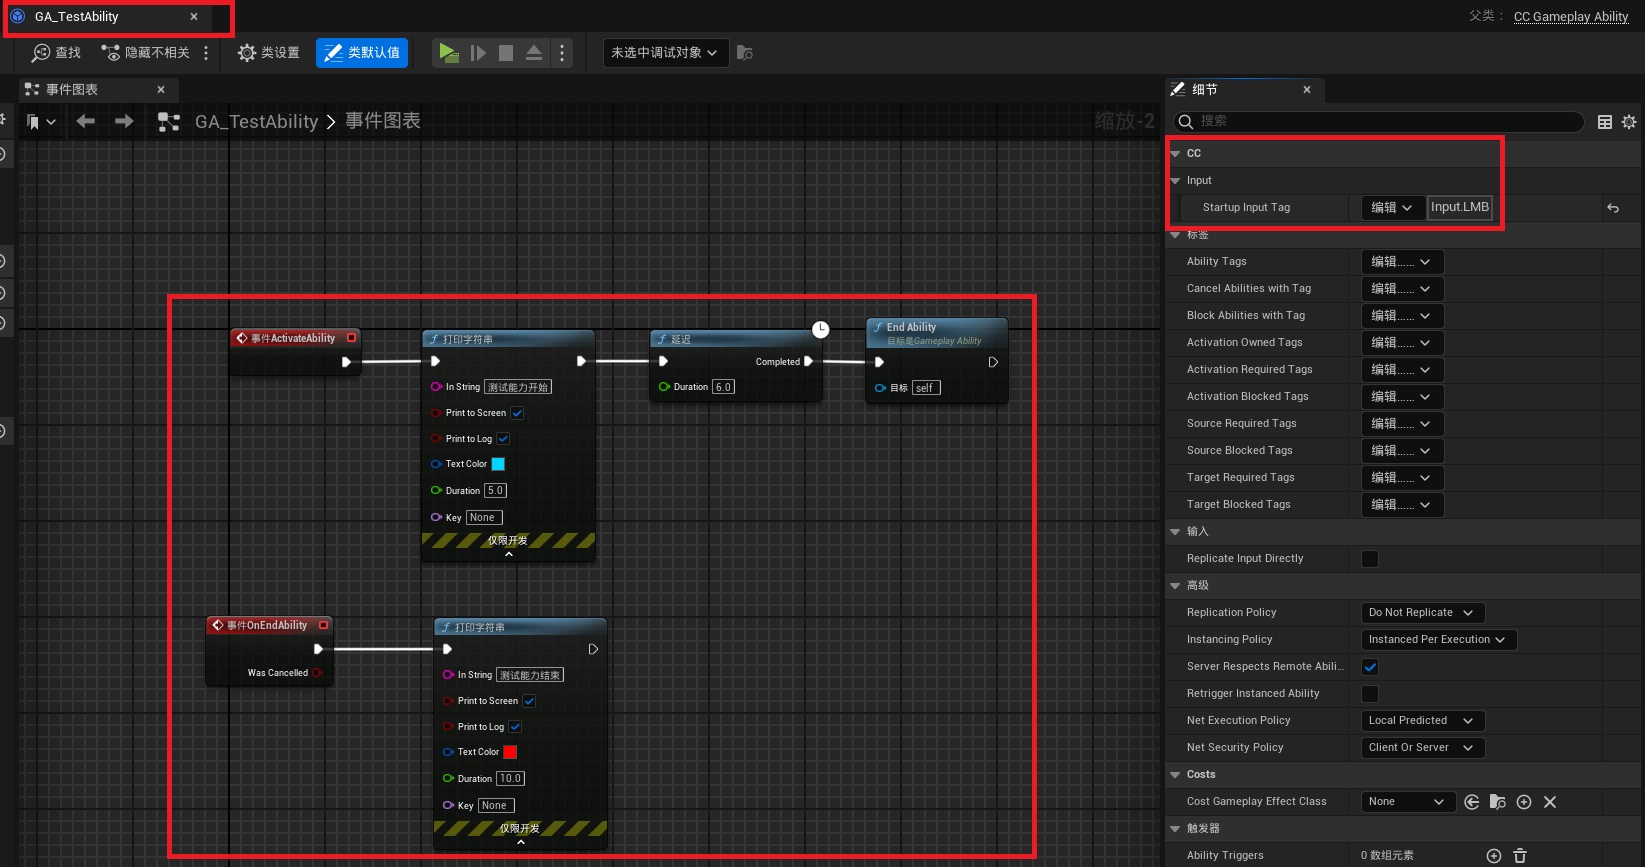This screenshot has height=867, width=1645.
Task: Click create new plus icon for Cost class
Action: click(1524, 802)
